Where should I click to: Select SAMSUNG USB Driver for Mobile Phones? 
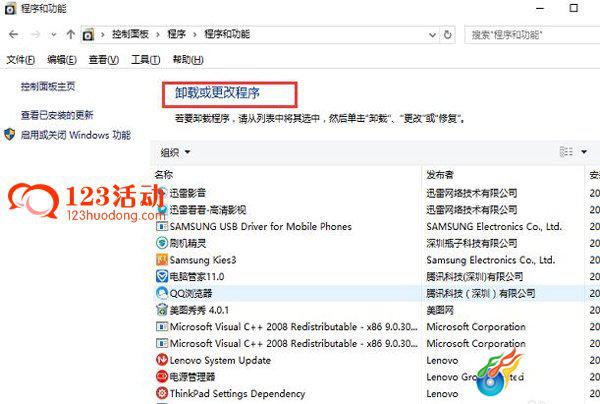point(261,226)
